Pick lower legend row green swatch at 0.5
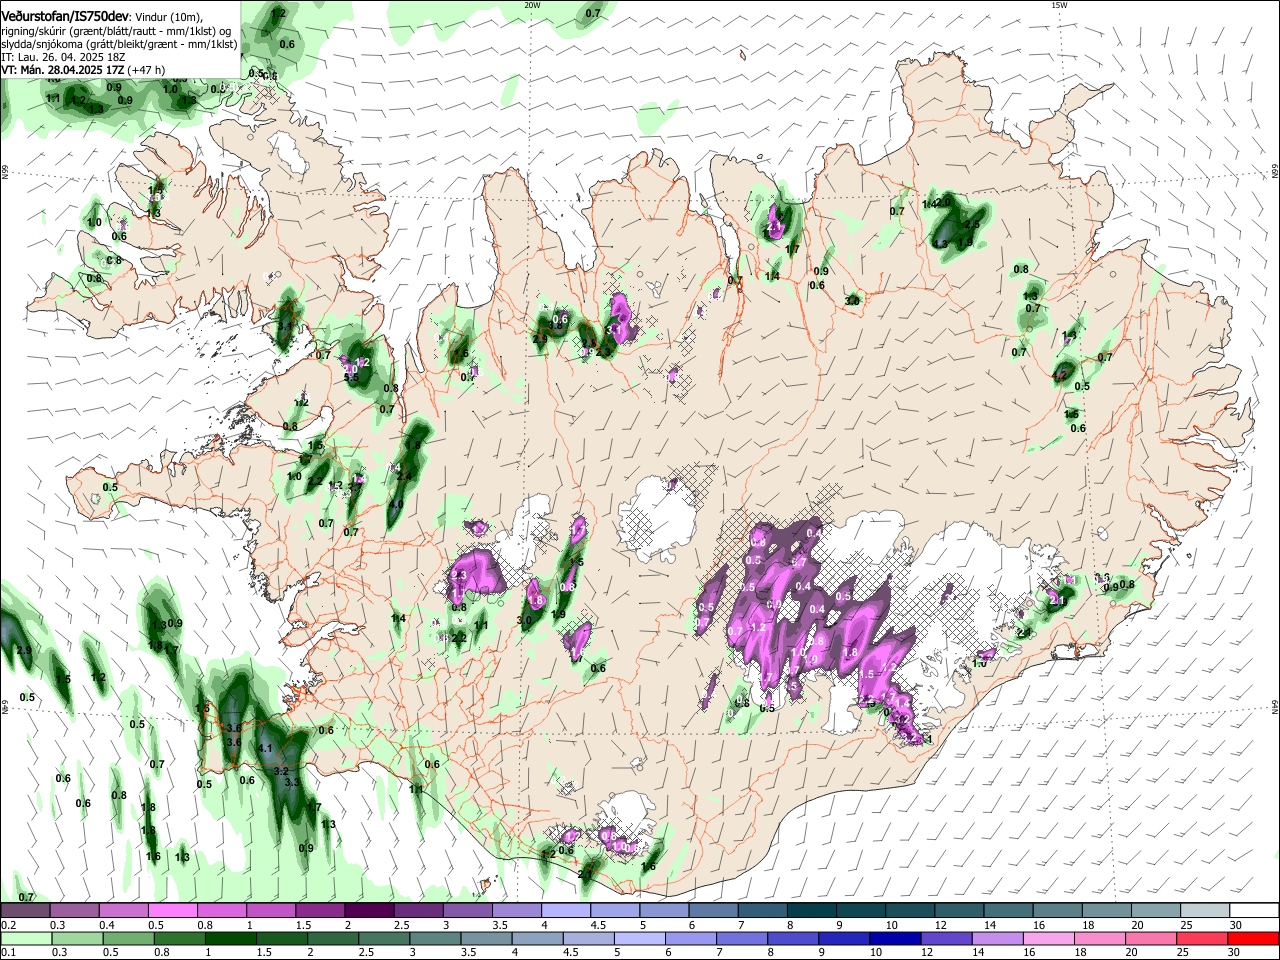1280x960 pixels. point(128,938)
